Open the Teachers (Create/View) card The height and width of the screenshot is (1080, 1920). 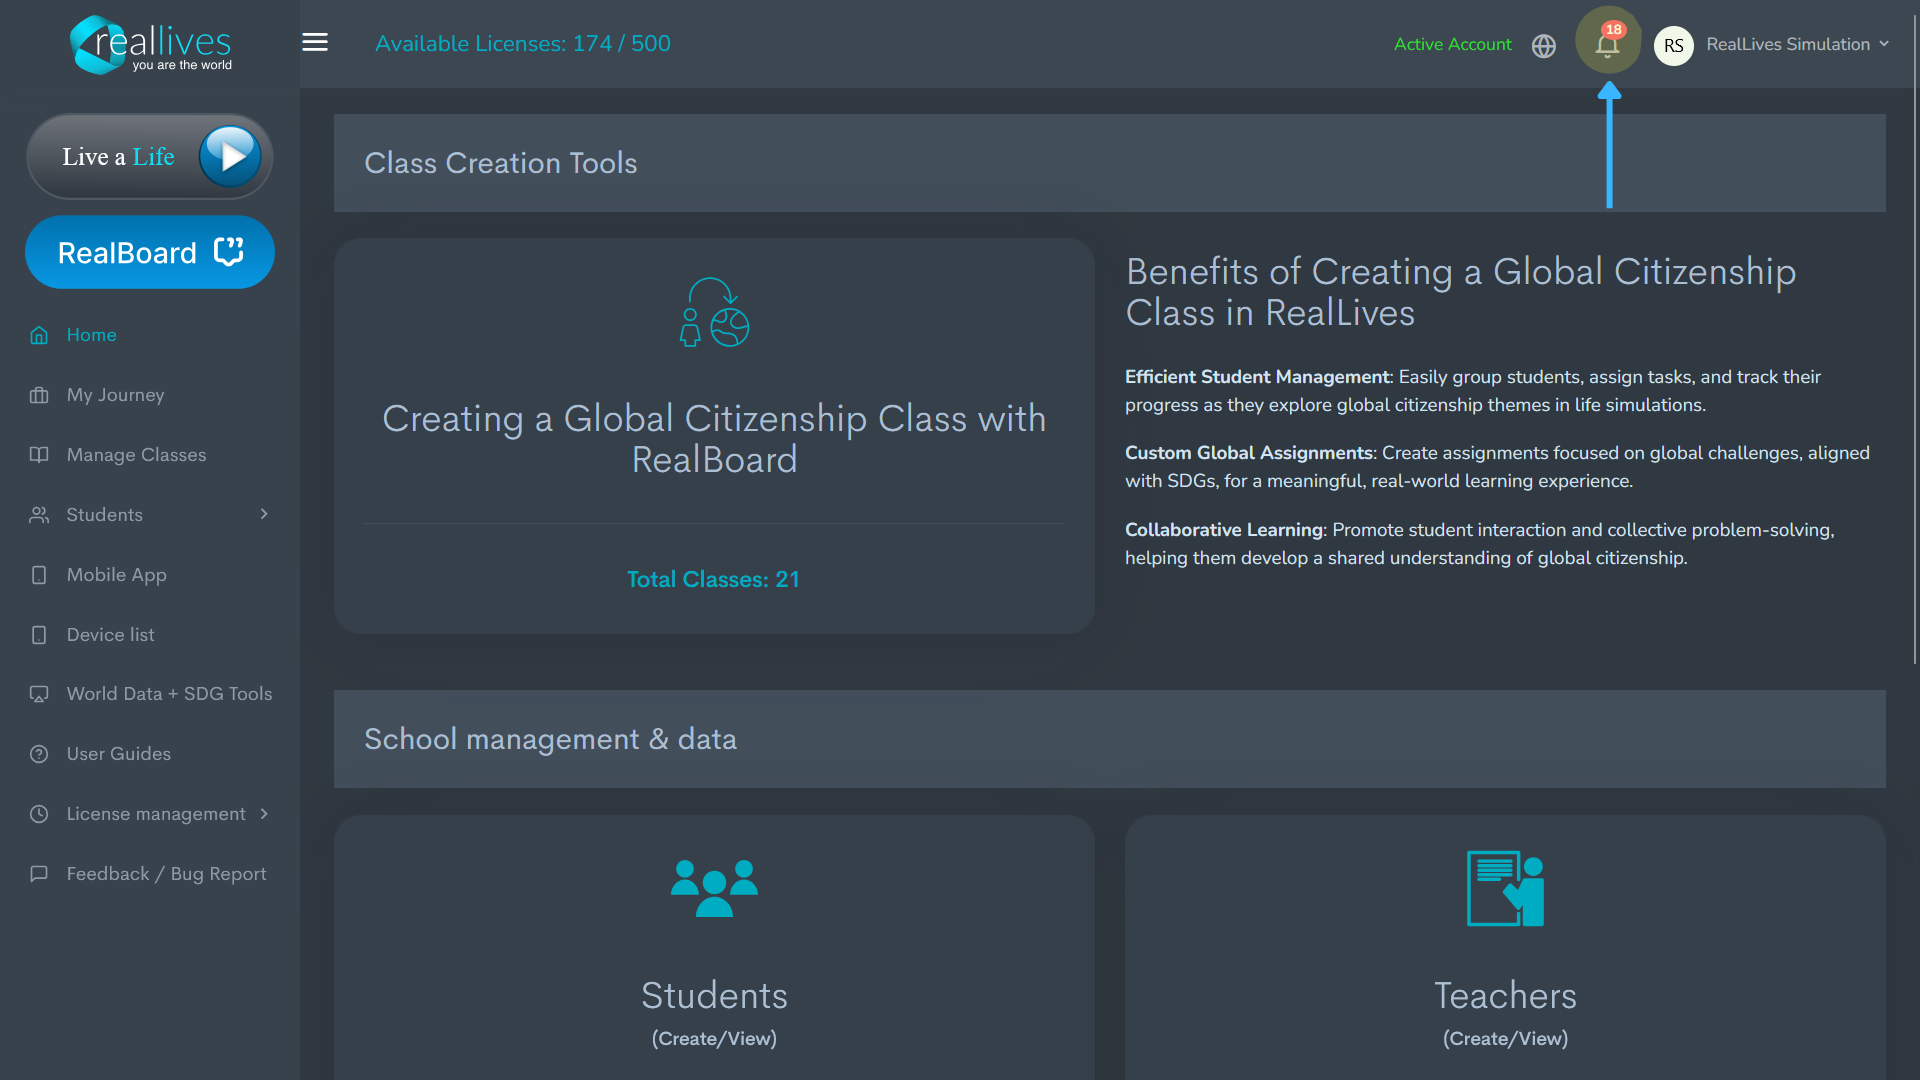click(1505, 948)
